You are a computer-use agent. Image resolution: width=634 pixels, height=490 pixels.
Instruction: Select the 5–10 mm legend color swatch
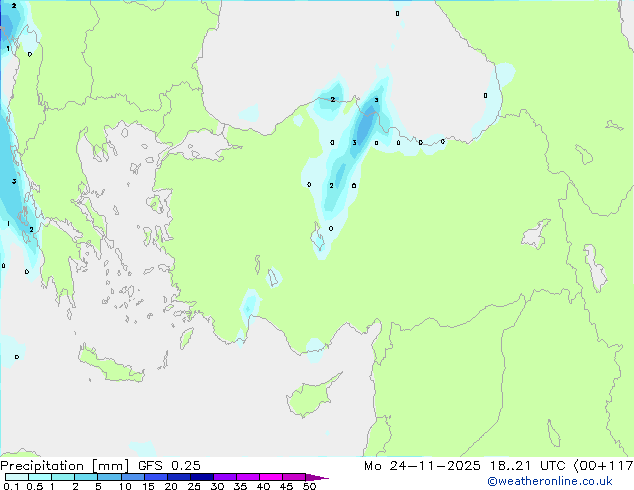(x=109, y=477)
